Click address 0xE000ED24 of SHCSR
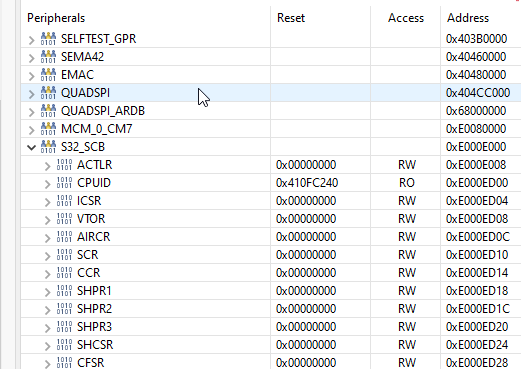 [x=477, y=345]
